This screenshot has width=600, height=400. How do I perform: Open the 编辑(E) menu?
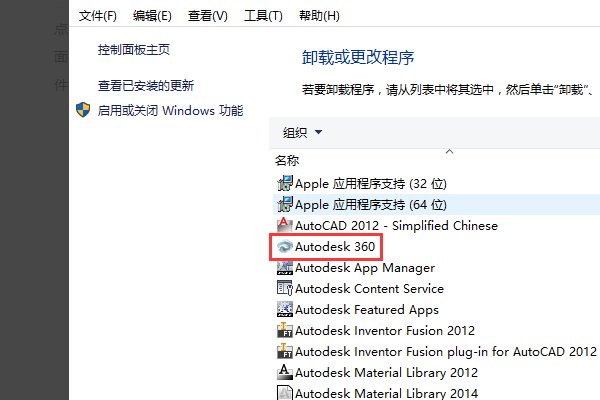coord(152,16)
